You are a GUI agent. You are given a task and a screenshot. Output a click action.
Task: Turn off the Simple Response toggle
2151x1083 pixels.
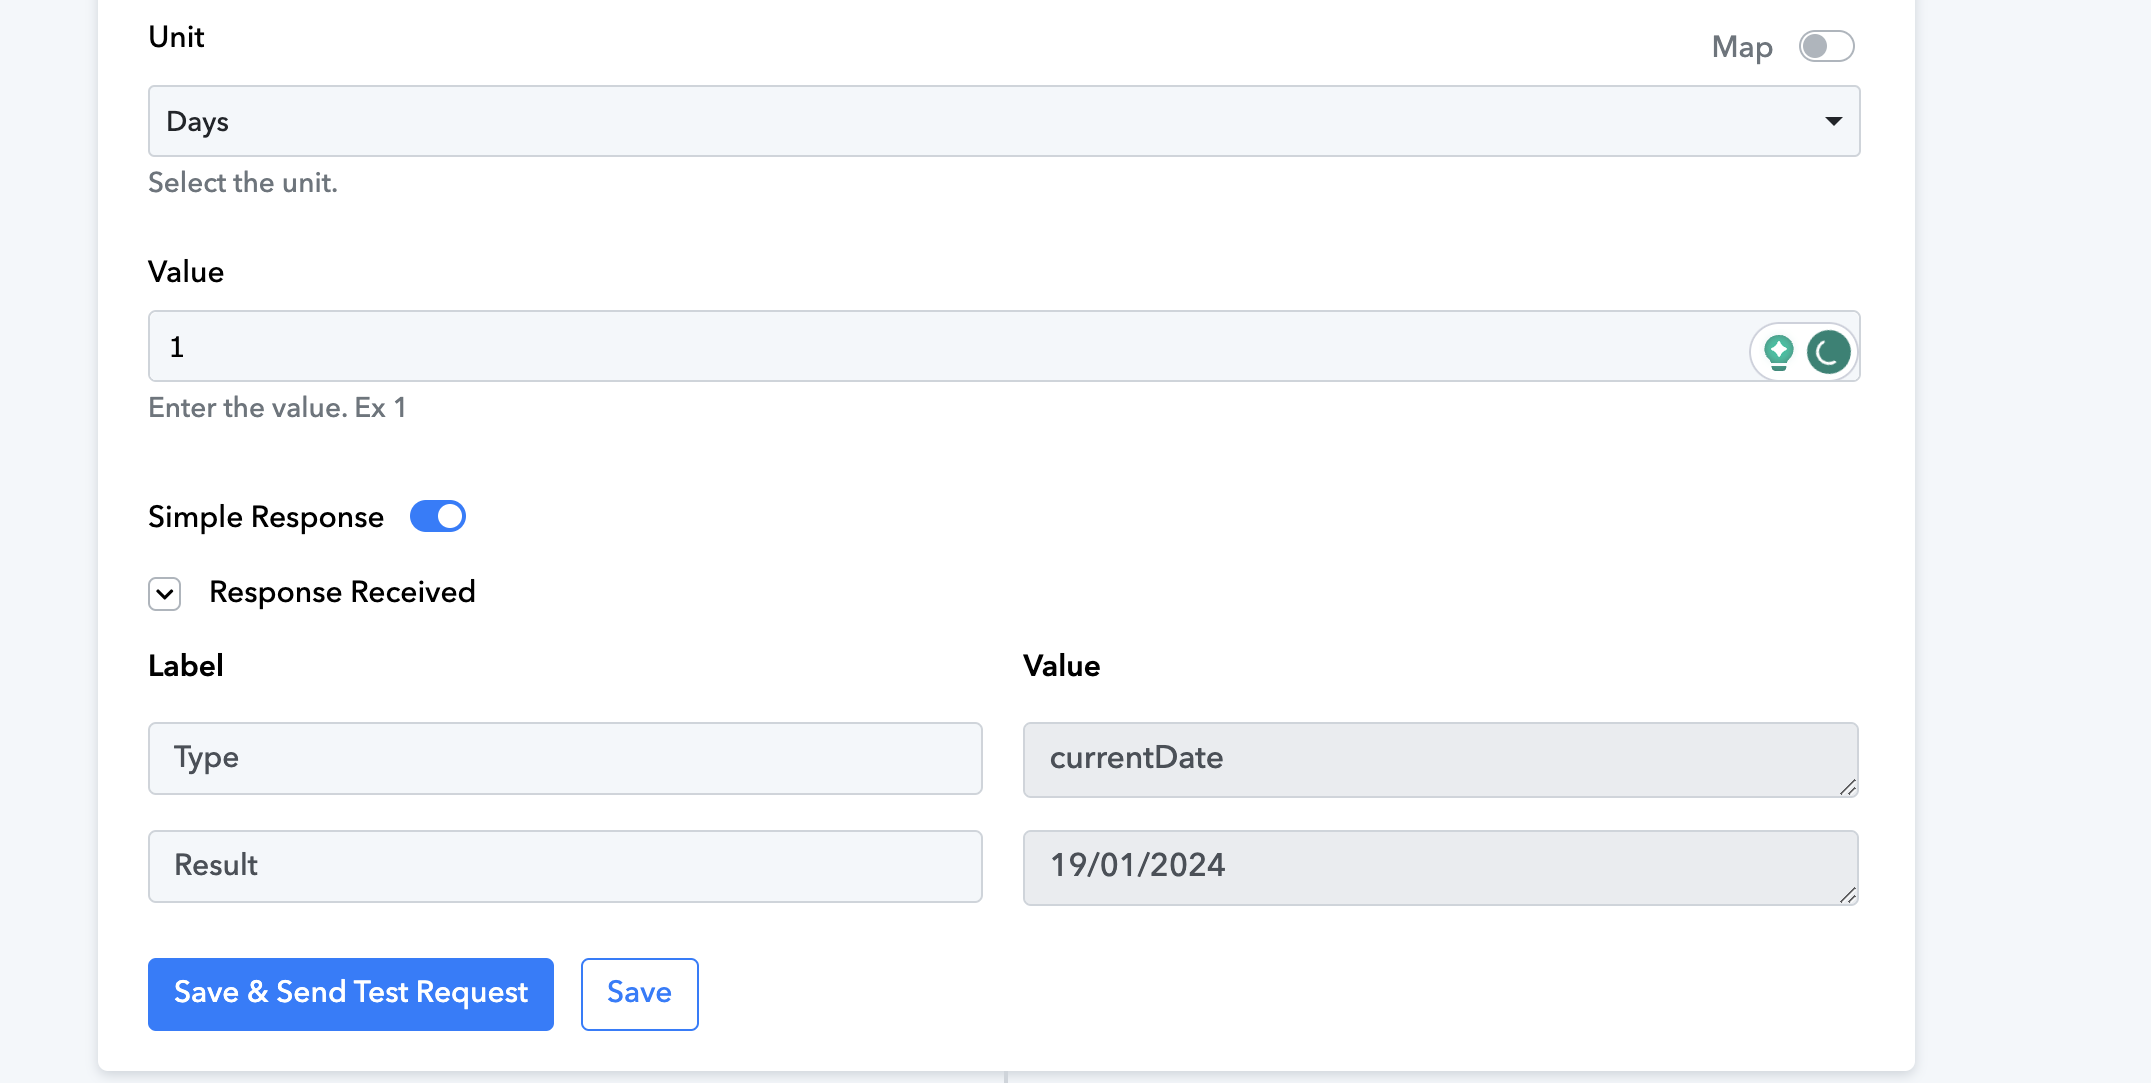(x=438, y=516)
